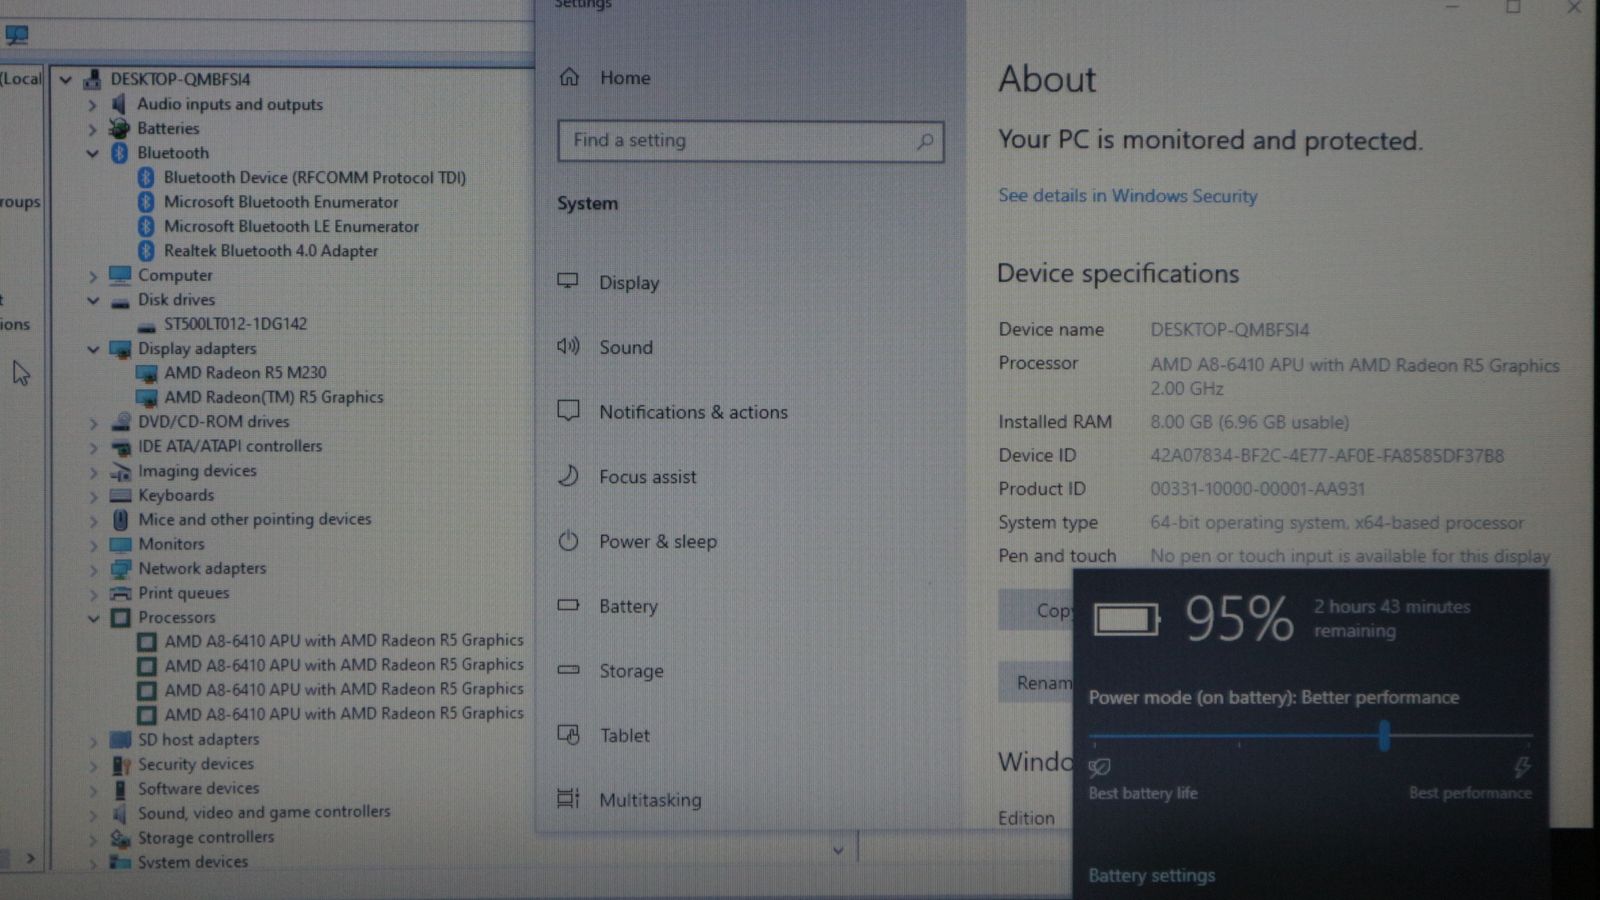Click the SD host adapters icon
The height and width of the screenshot is (900, 1600).
coord(120,740)
